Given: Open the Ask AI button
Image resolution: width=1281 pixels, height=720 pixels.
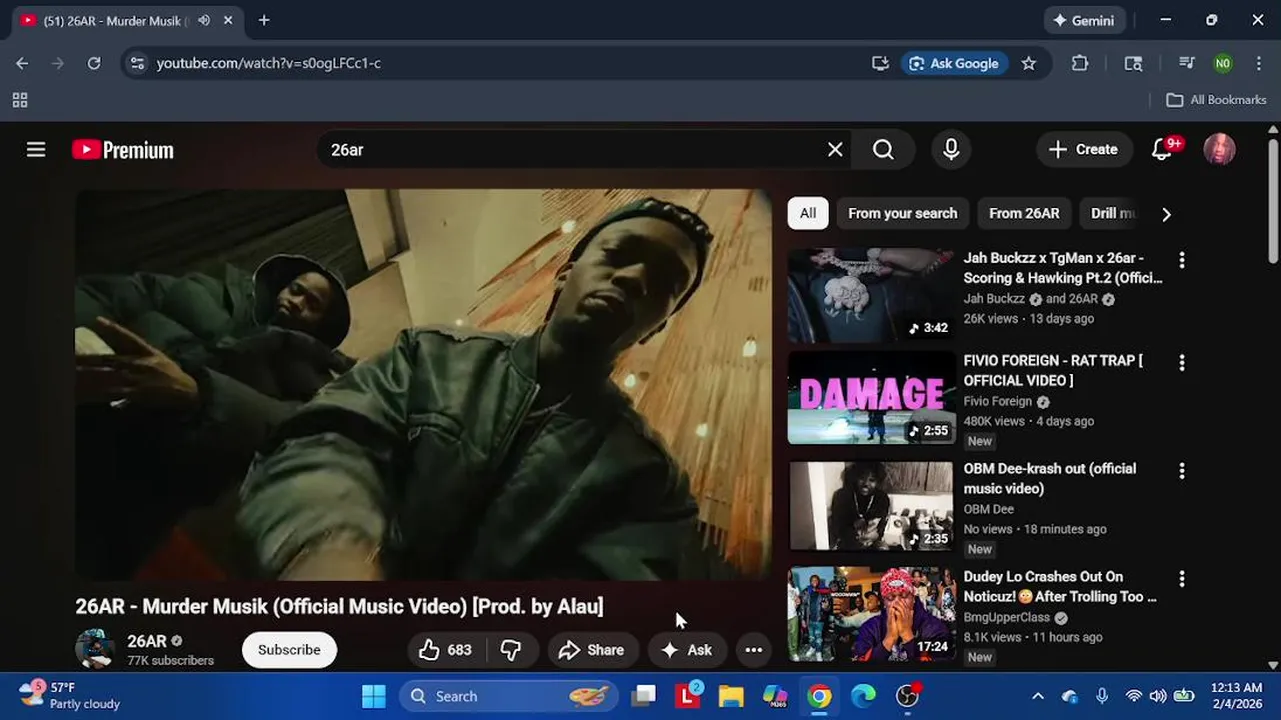Looking at the screenshot, I should 686,650.
